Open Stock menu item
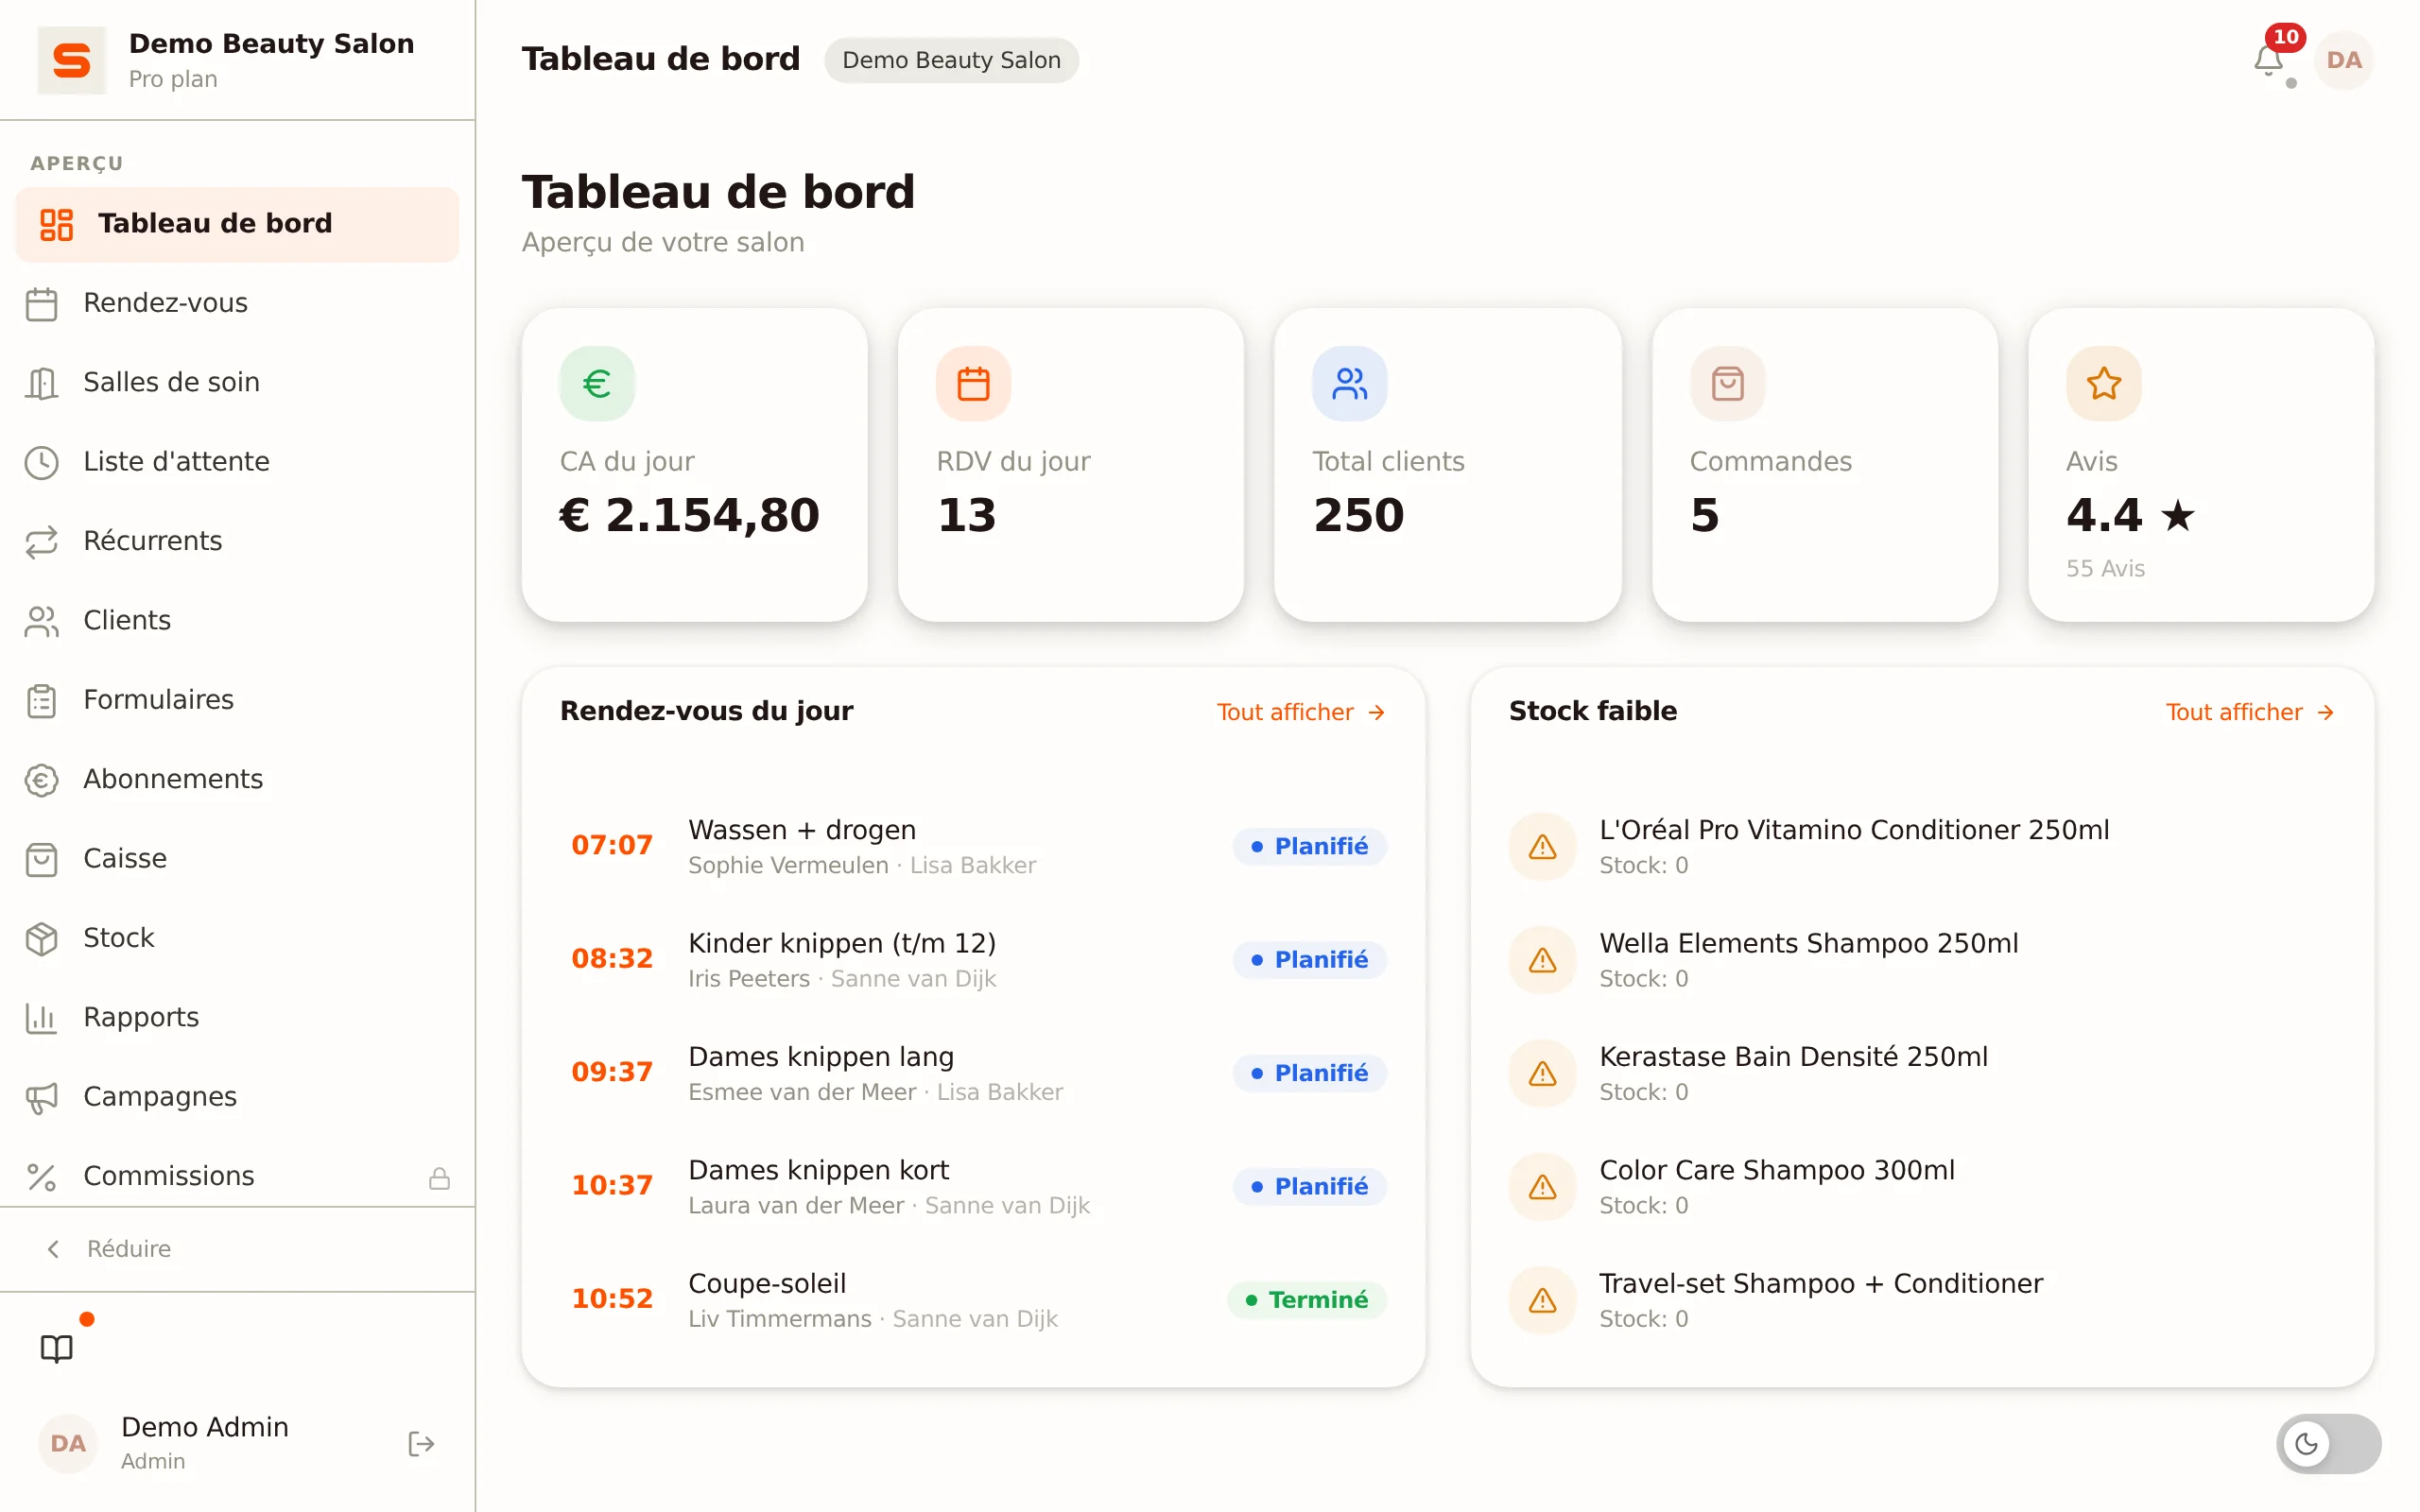Image resolution: width=2420 pixels, height=1512 pixels. point(237,938)
